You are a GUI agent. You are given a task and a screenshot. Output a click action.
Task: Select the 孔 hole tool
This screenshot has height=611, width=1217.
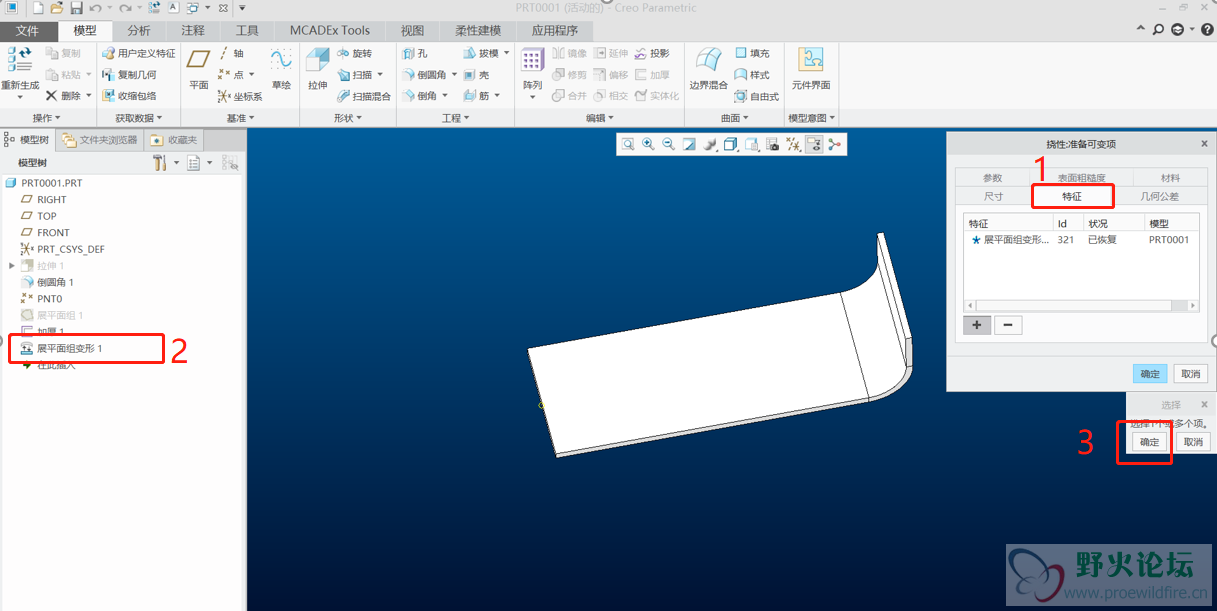click(x=415, y=53)
